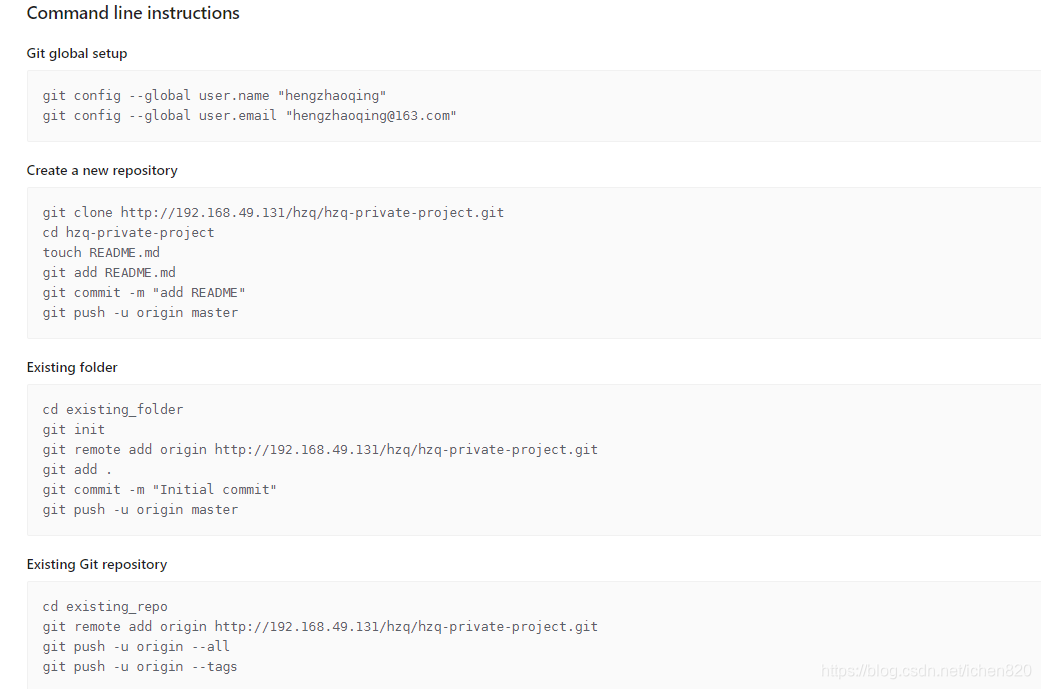This screenshot has width=1041, height=689.
Task: Click the "Create a new repository" heading
Action: tap(102, 170)
